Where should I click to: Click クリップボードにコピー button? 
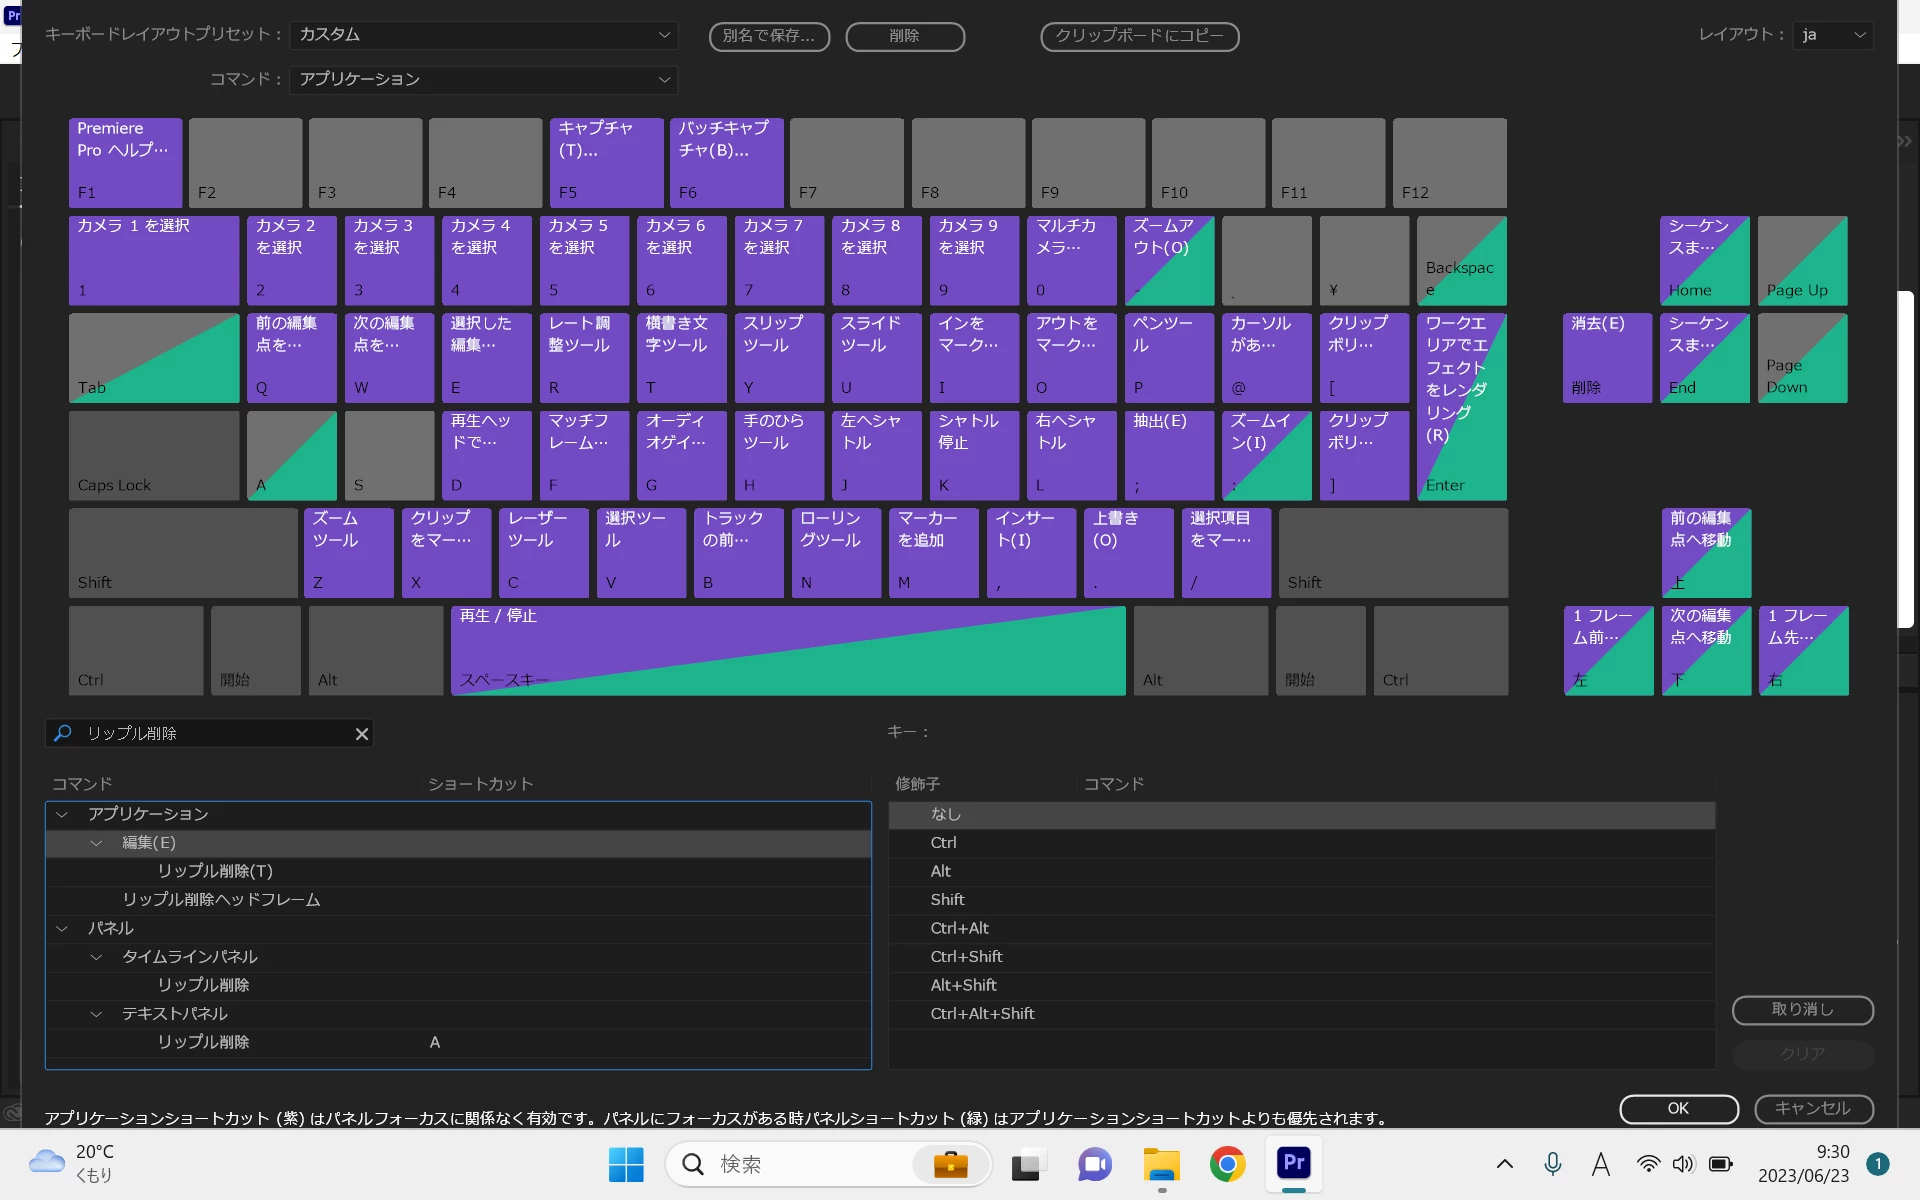1139,36
